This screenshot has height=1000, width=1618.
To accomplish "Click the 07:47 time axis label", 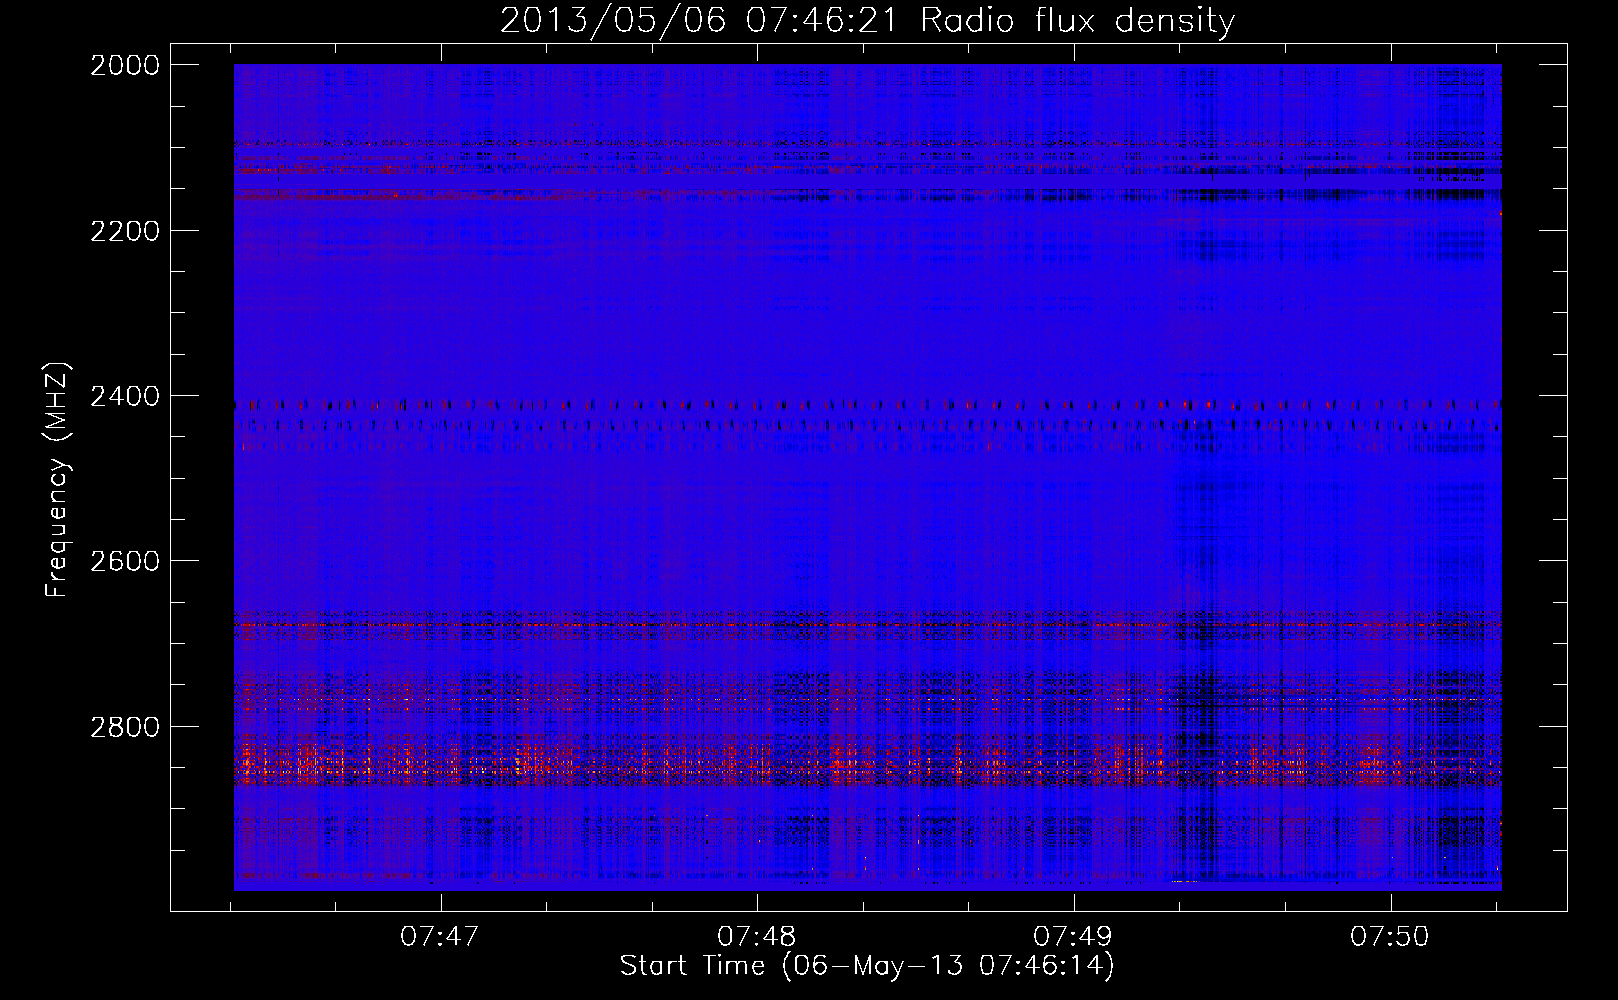I will coord(440,937).
